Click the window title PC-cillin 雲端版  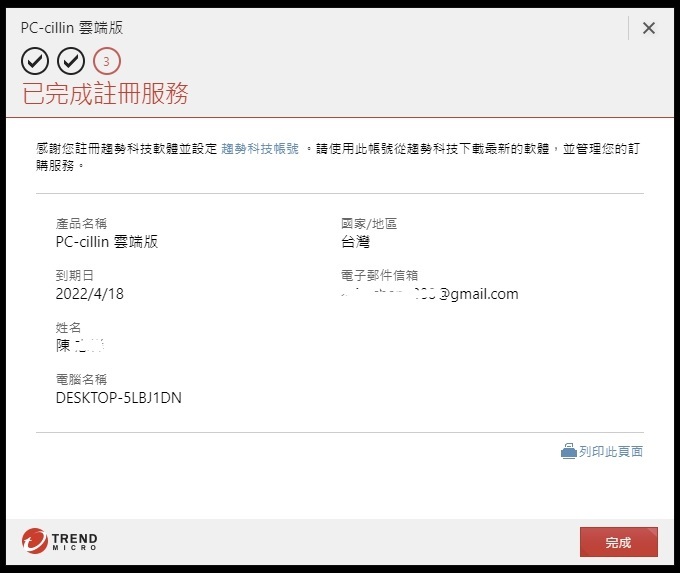72,28
